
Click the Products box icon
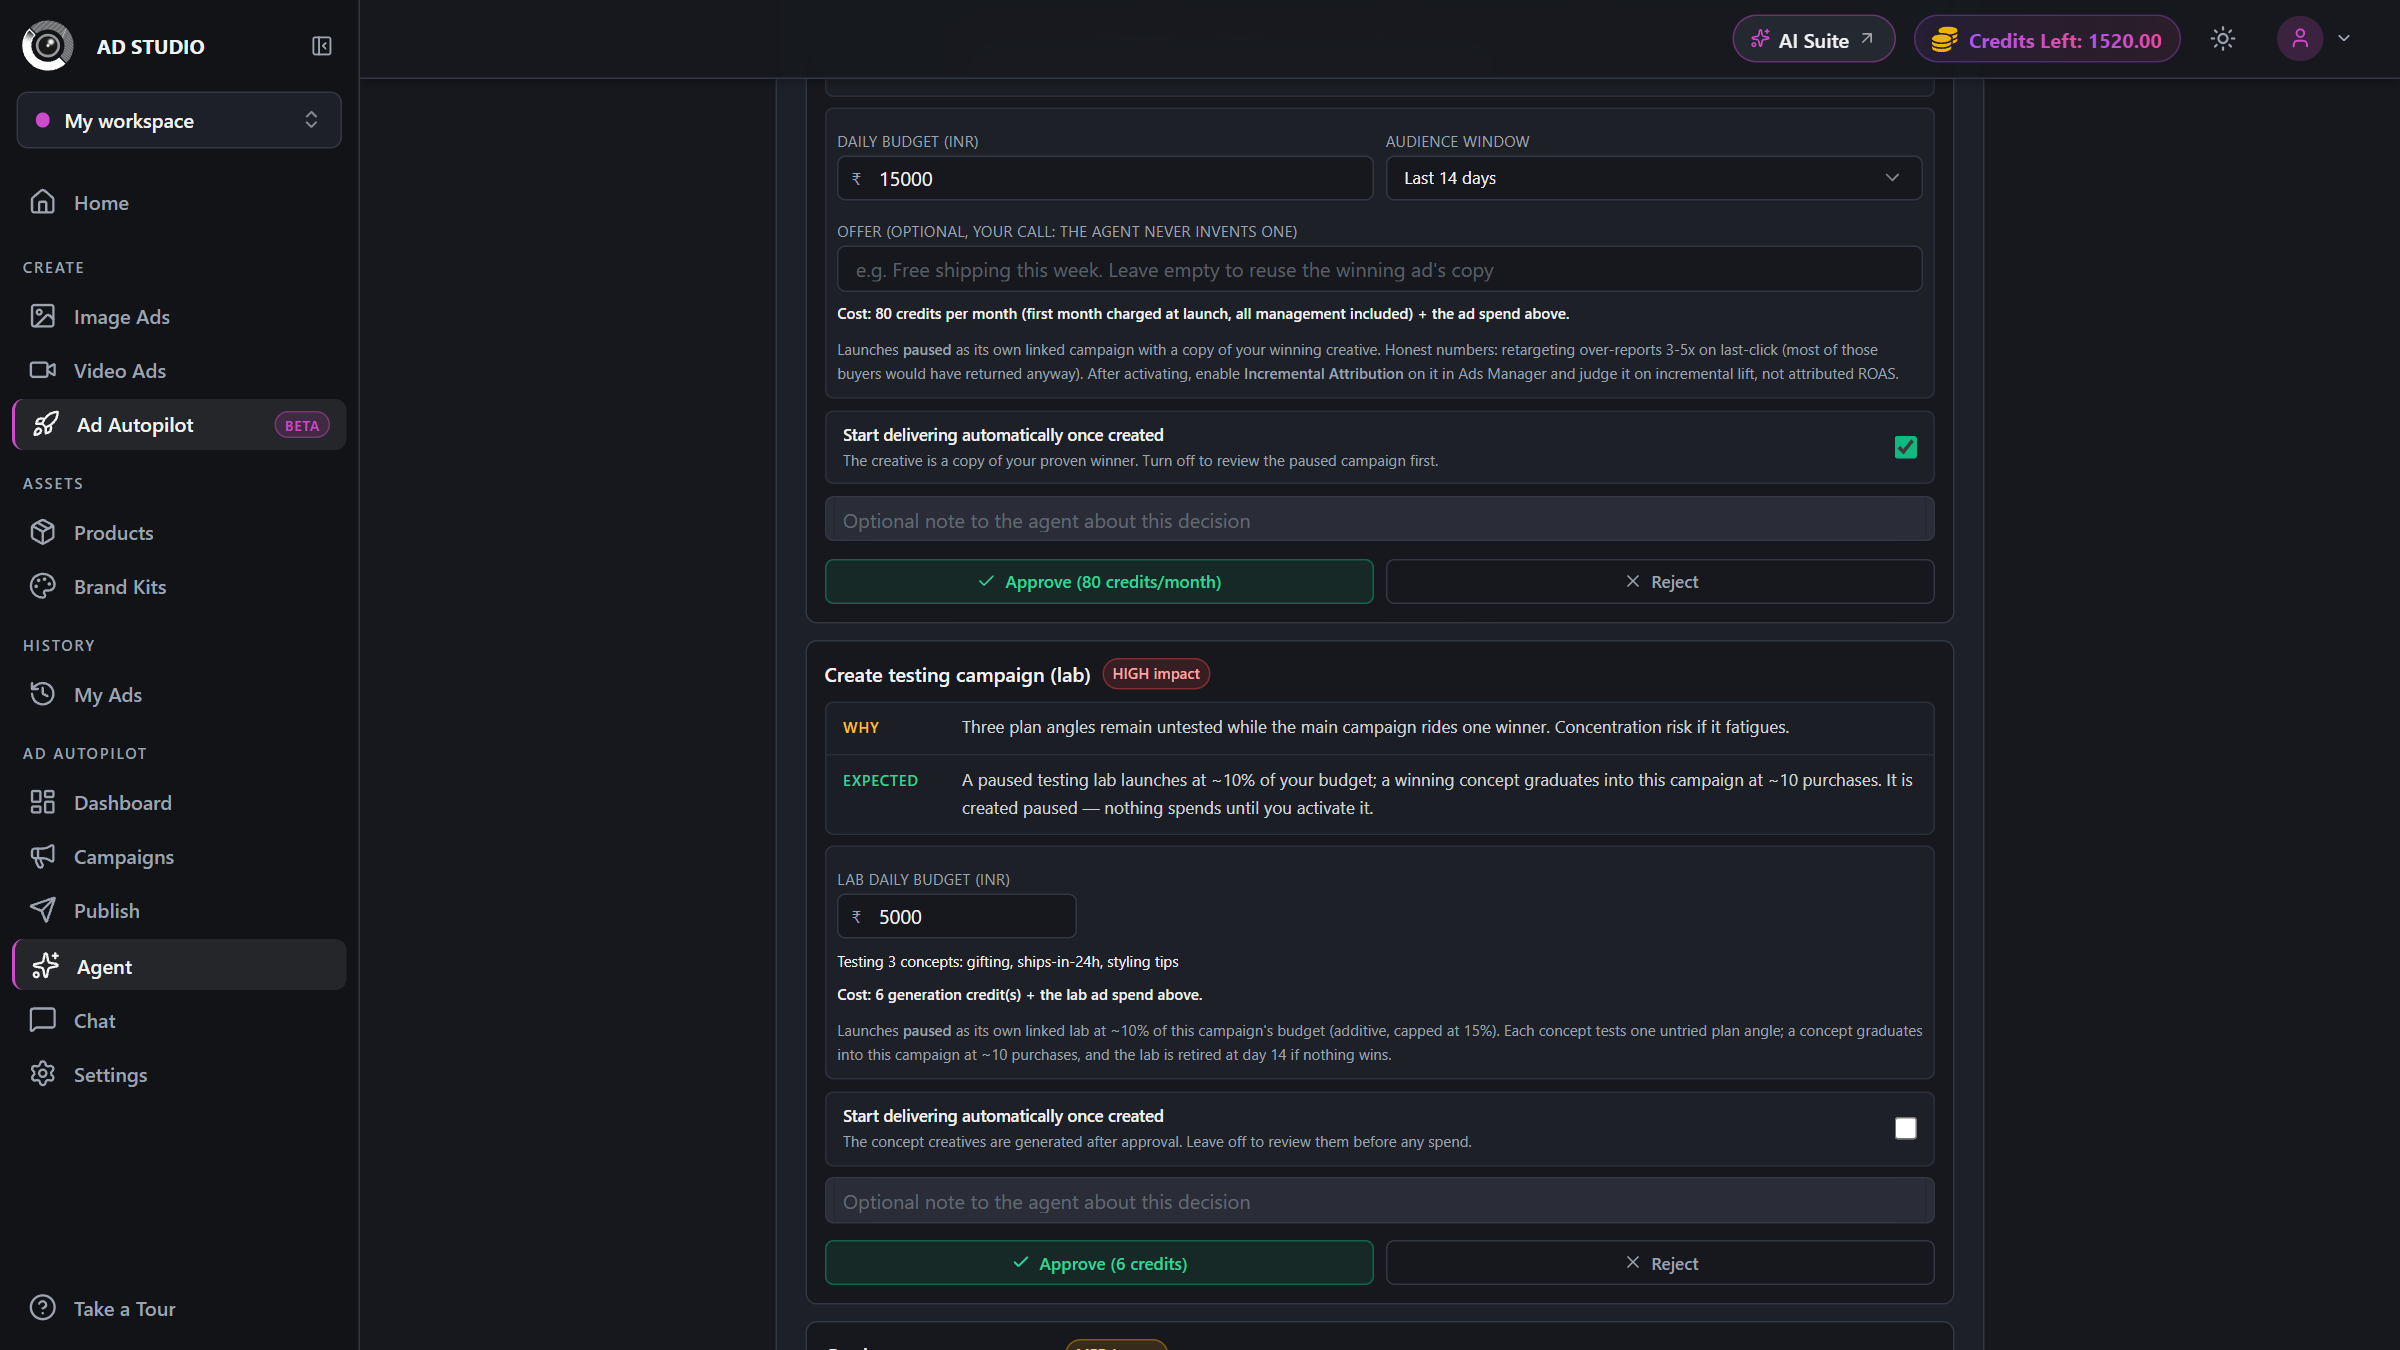tap(42, 532)
